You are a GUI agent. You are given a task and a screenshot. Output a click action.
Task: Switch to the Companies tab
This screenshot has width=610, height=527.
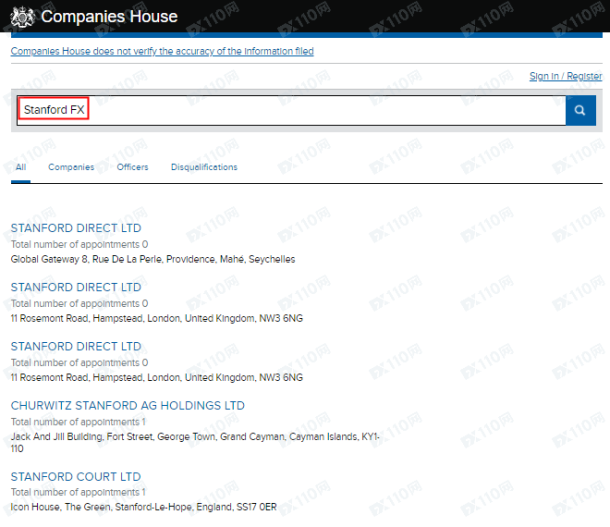(71, 167)
